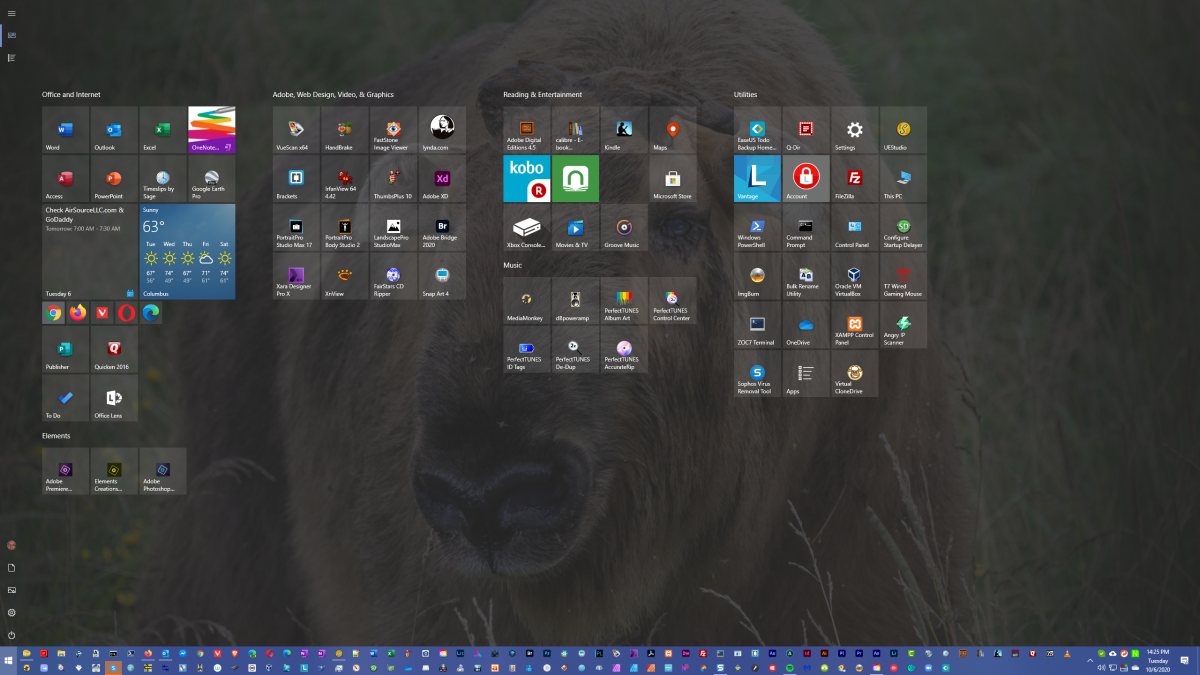The image size is (1200, 675).
Task: Open the VueScan x64 tile
Action: [296, 130]
